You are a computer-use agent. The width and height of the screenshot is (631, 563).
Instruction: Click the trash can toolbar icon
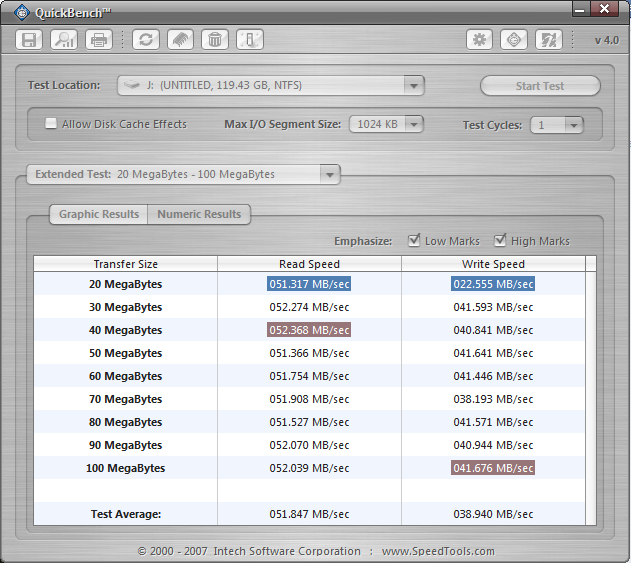pos(213,40)
